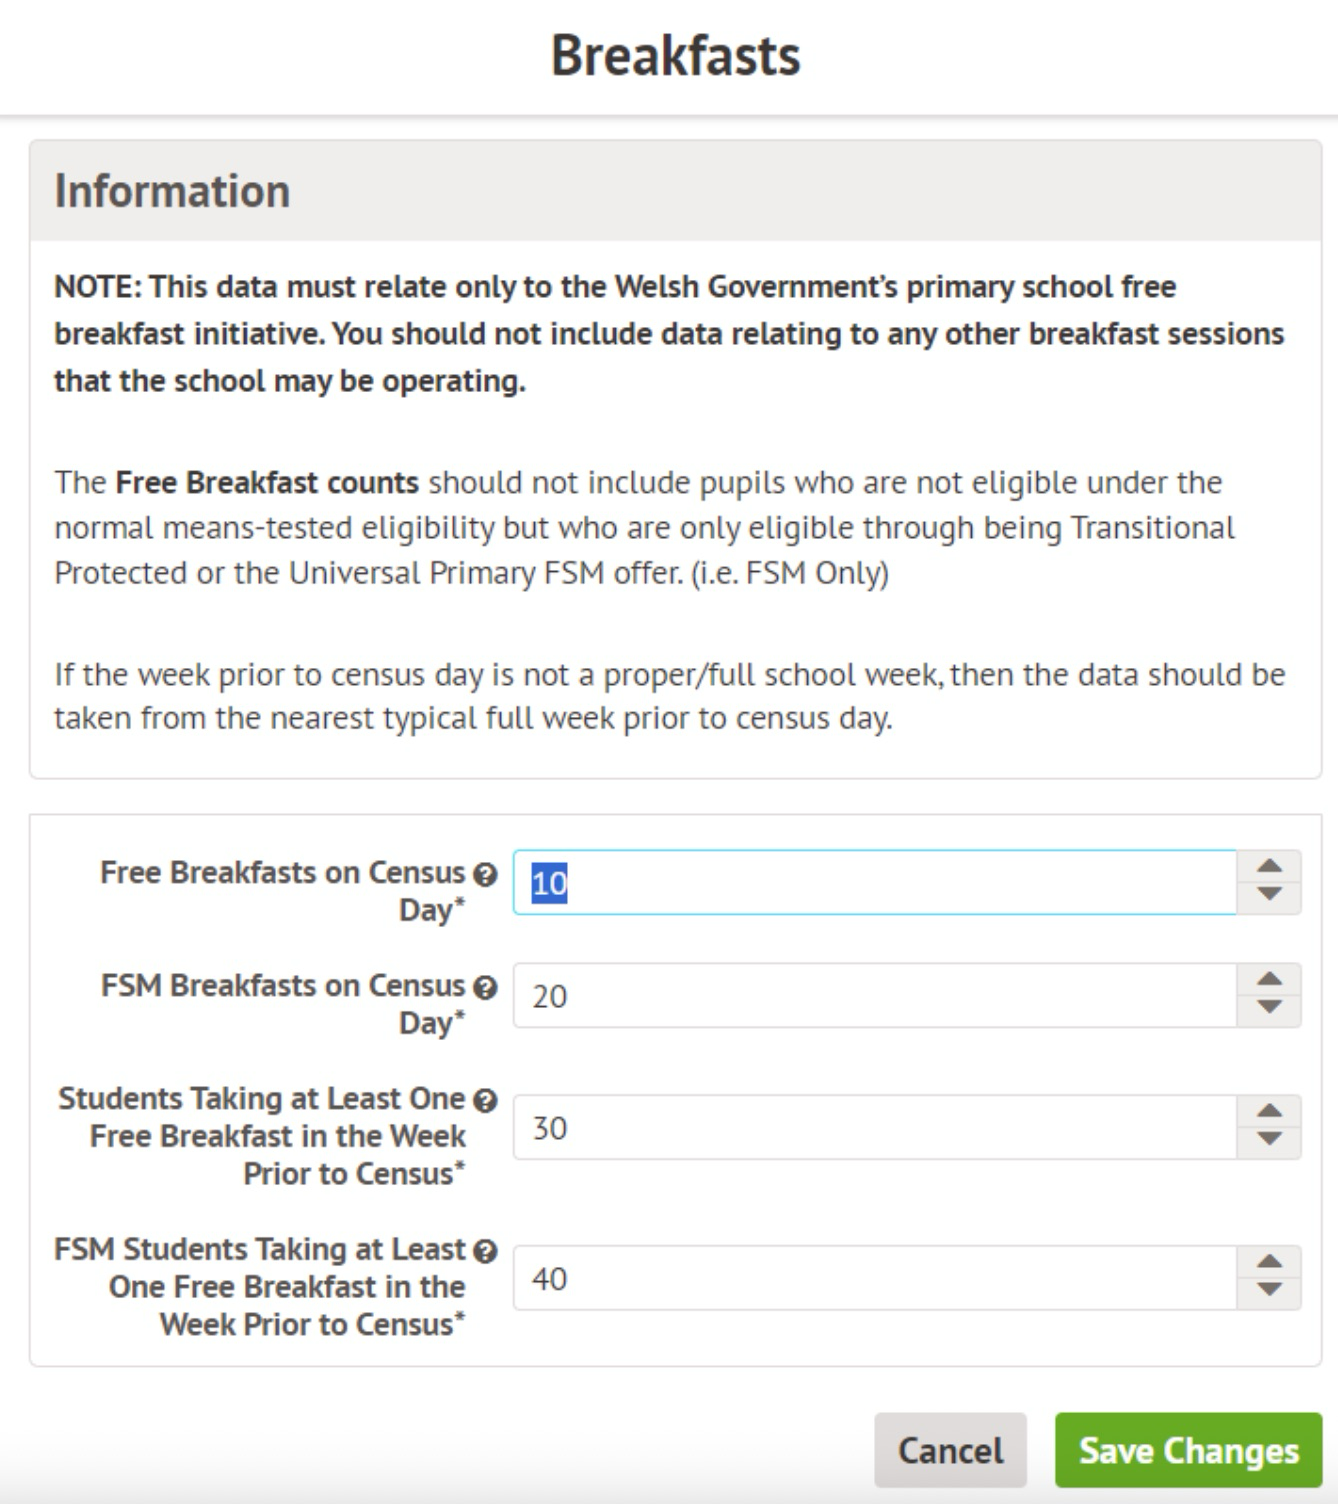Open help icon beside FSM Students Taking at Least

click(485, 1251)
